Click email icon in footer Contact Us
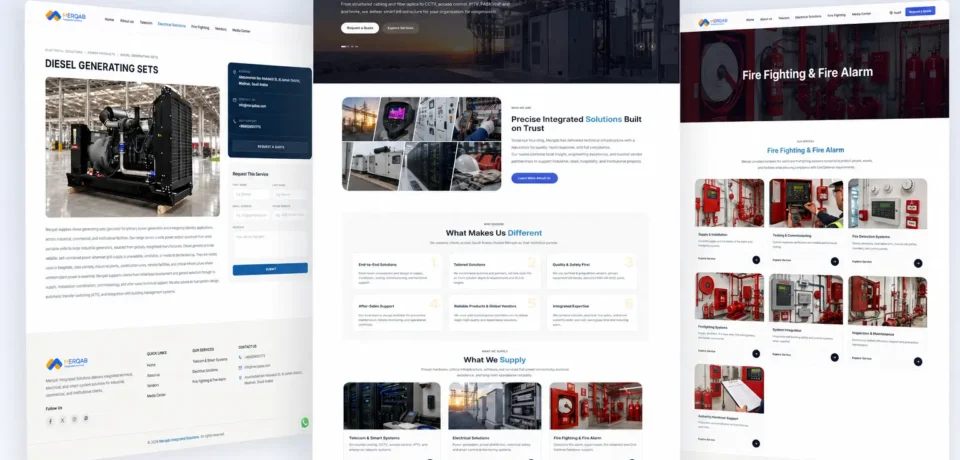This screenshot has width=960, height=460. coord(241,367)
